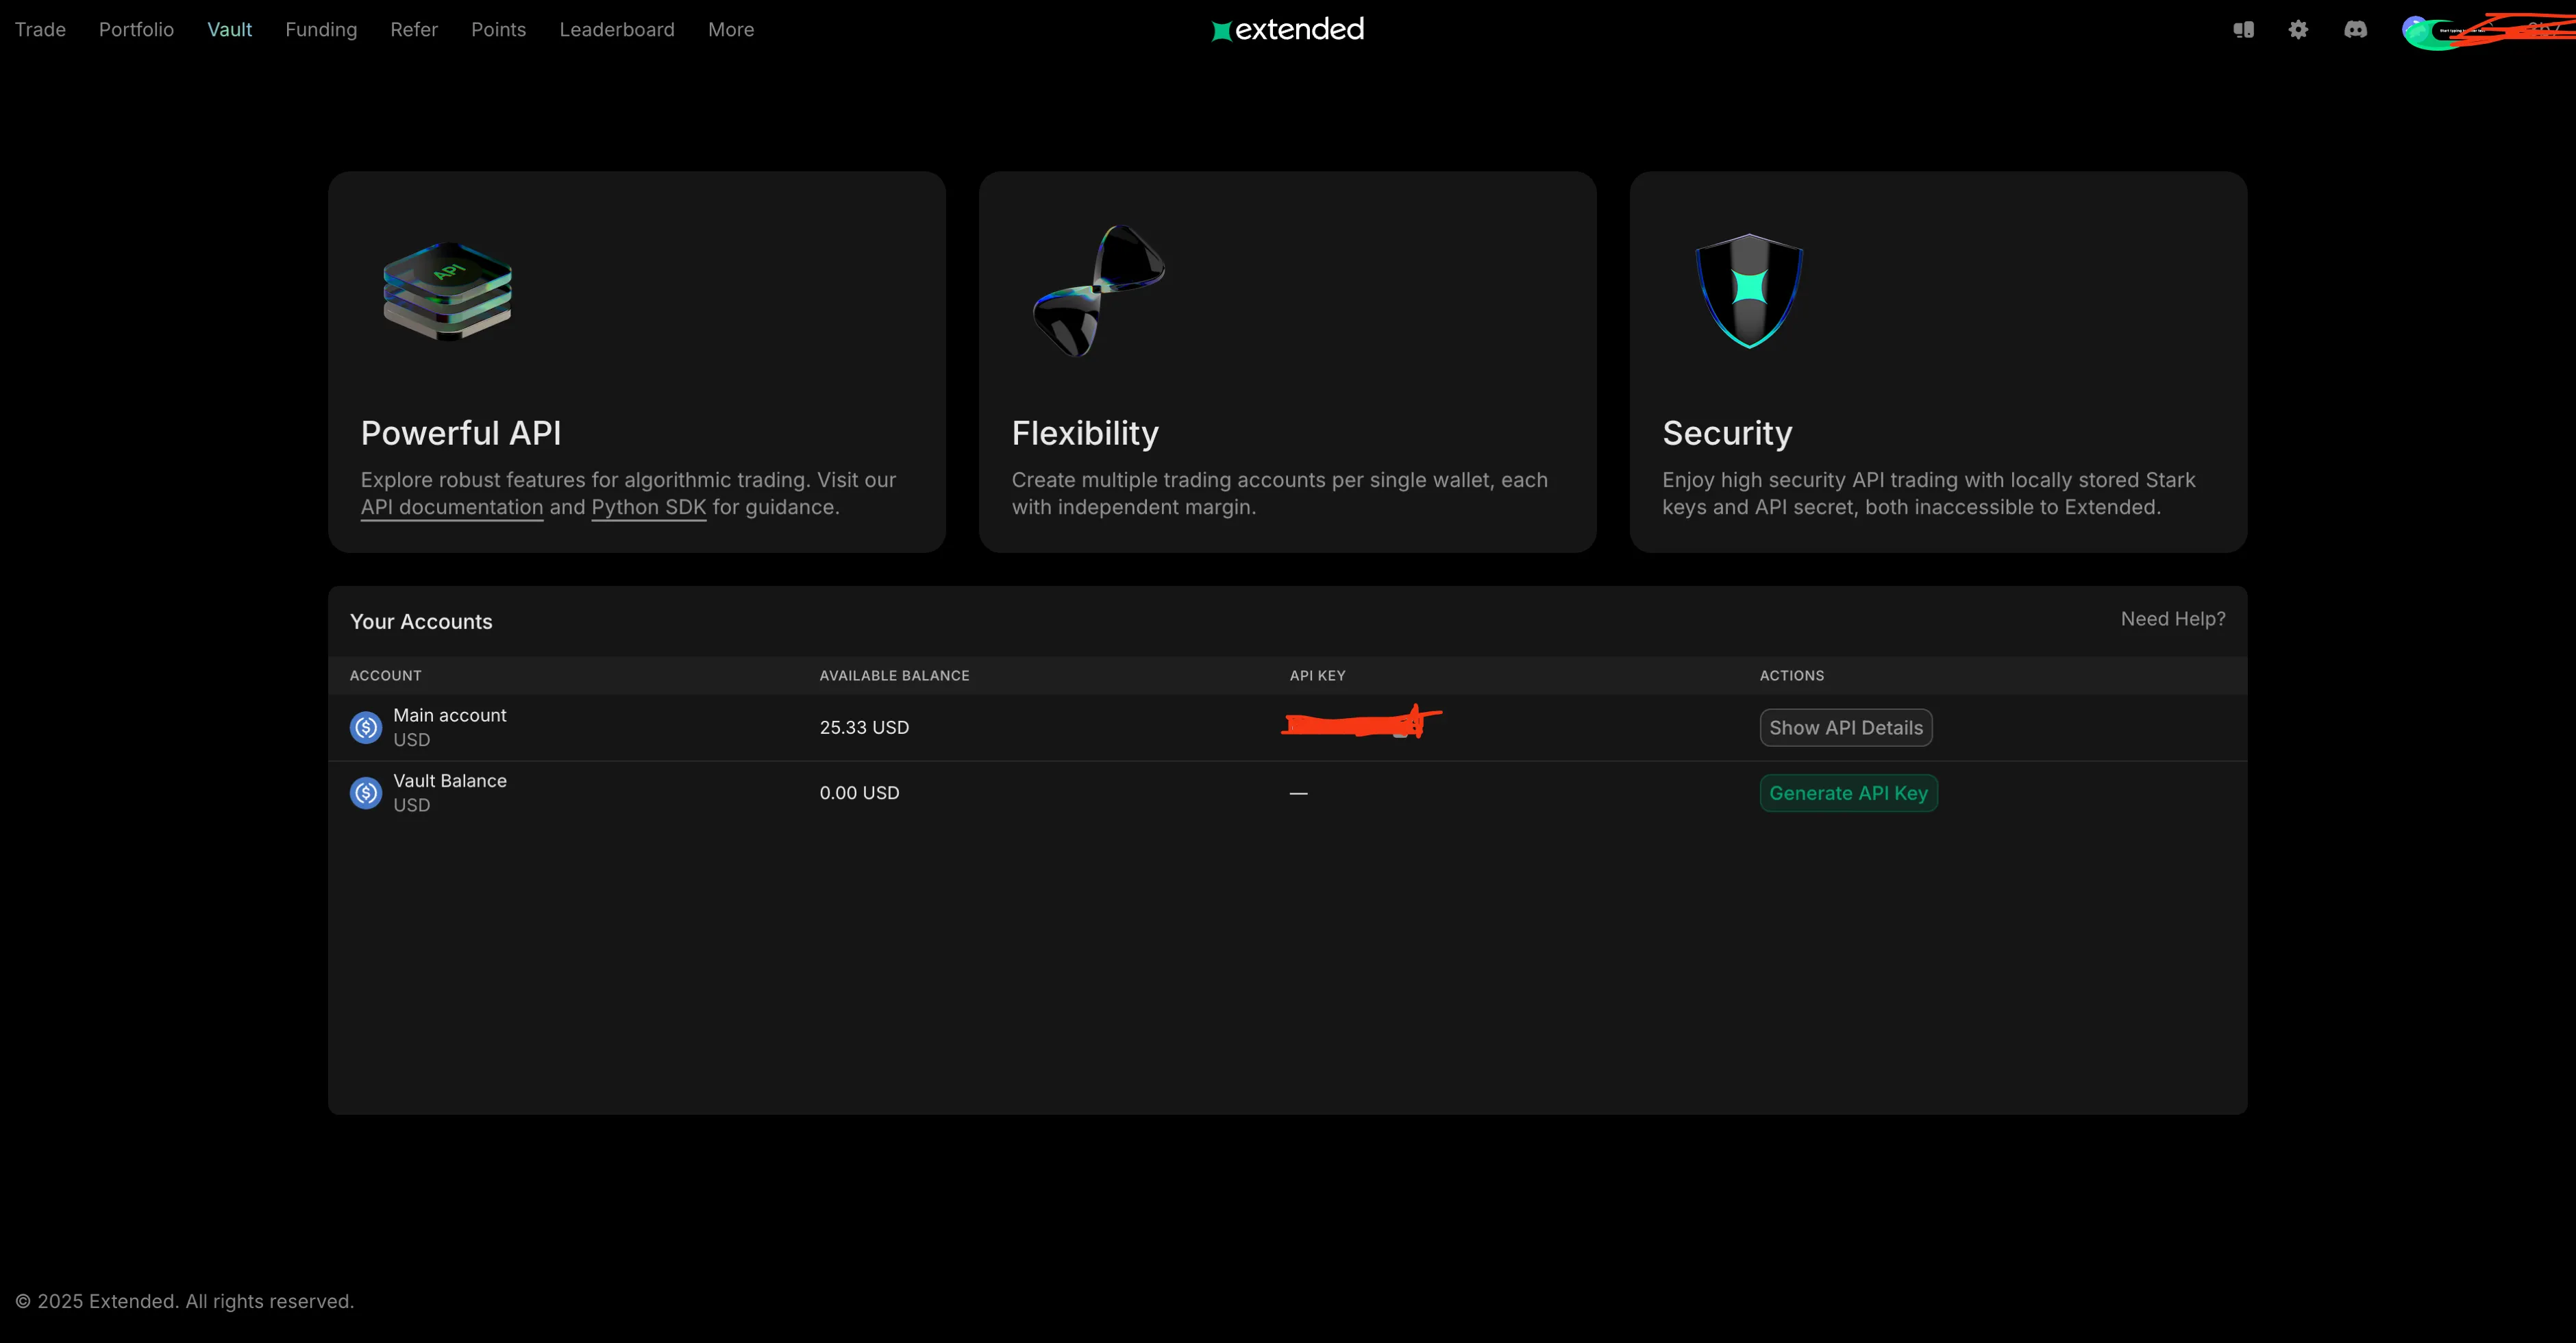Open the Python SDK link
The height and width of the screenshot is (1343, 2576).
click(x=648, y=507)
